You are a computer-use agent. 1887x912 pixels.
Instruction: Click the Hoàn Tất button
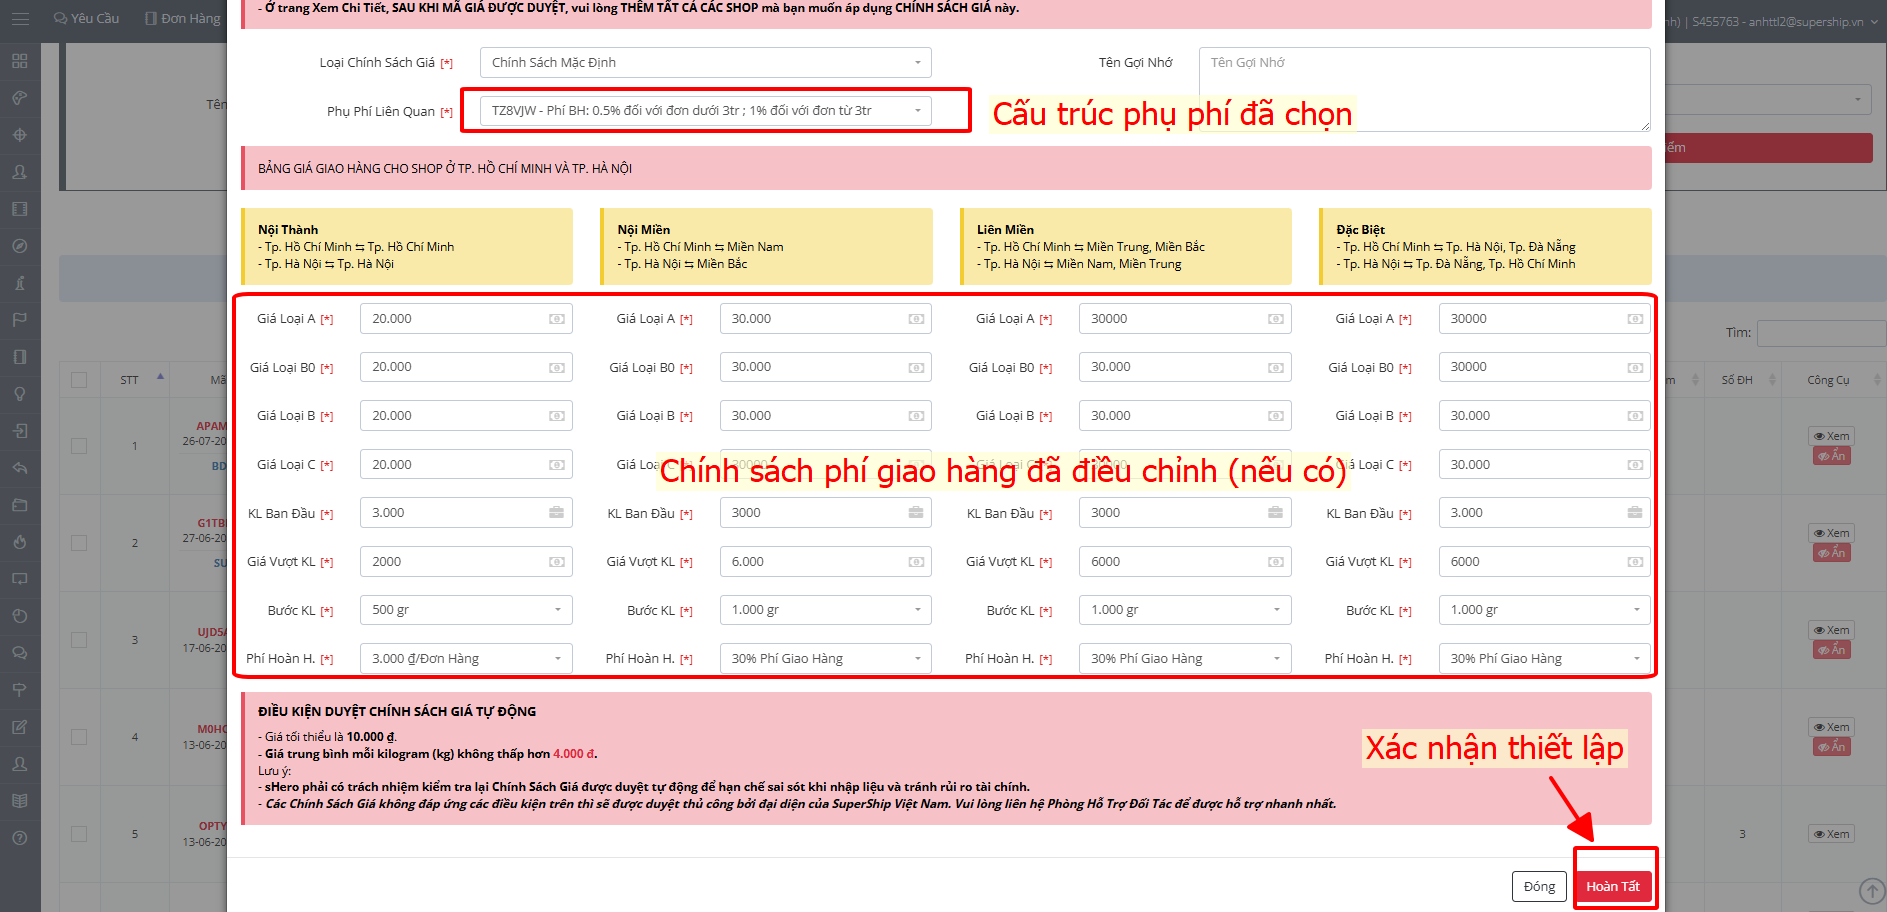[1613, 887]
